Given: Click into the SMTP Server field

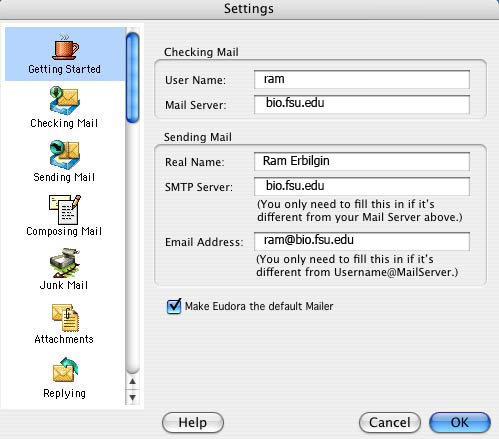Looking at the screenshot, I should [362, 186].
